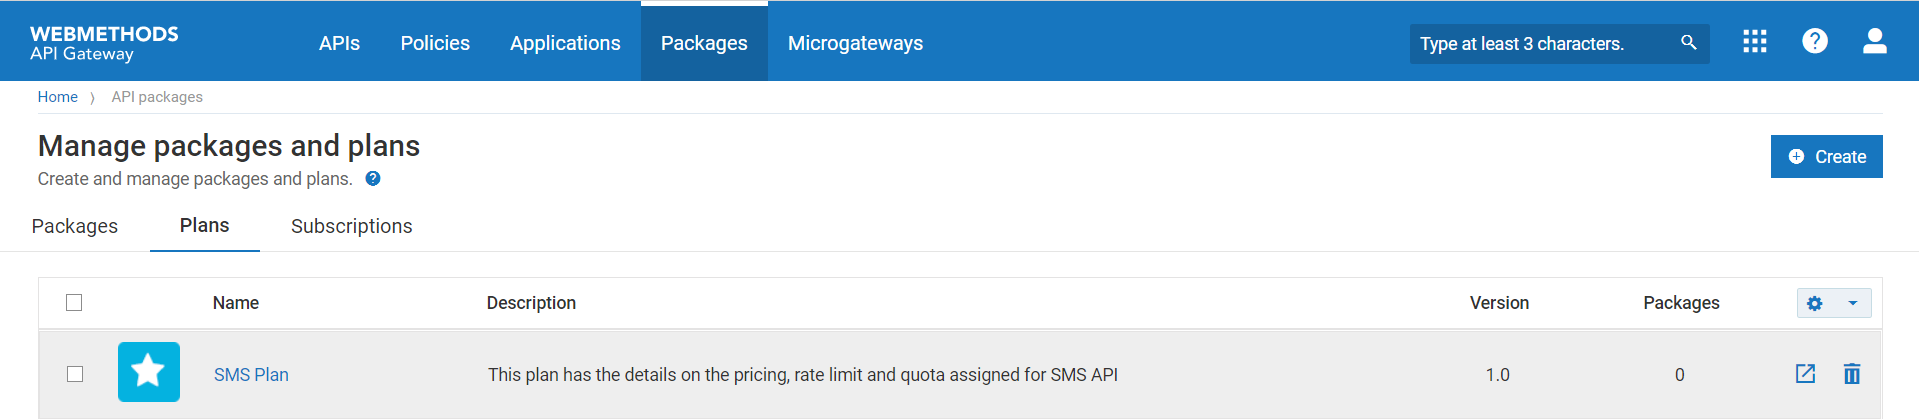Open the app launcher grid icon
The height and width of the screenshot is (419, 1919).
(x=1755, y=42)
